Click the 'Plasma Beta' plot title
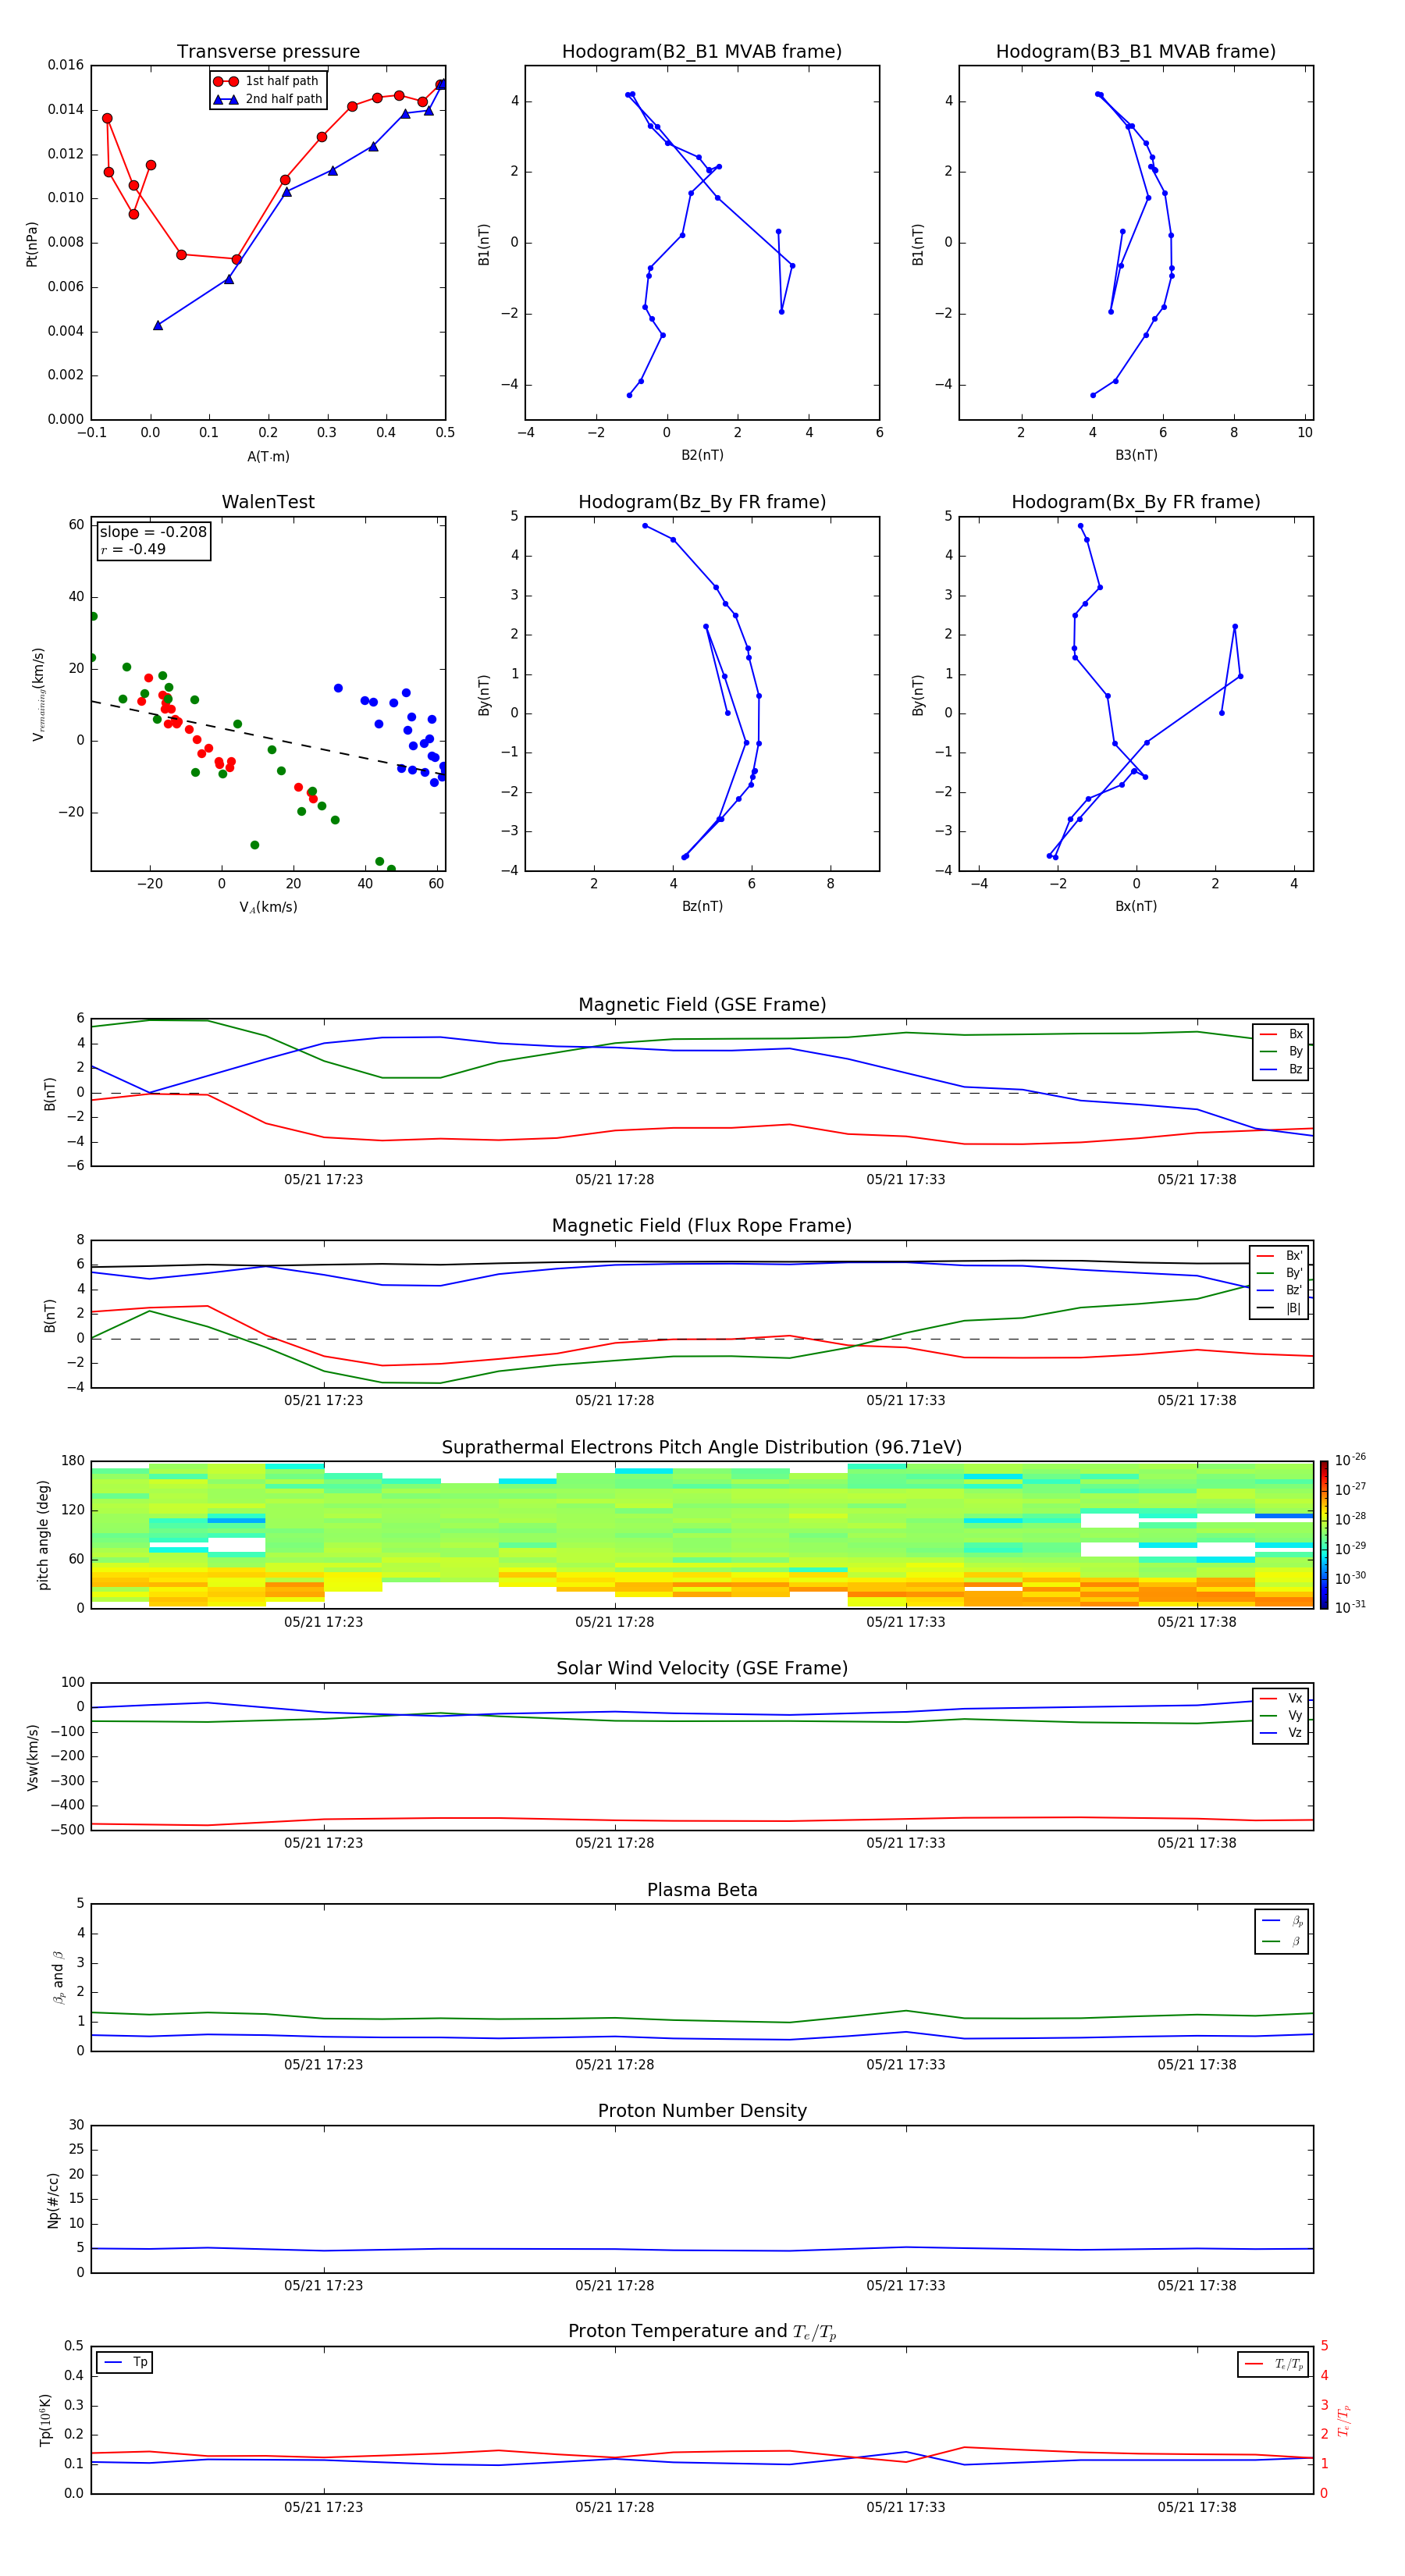The height and width of the screenshot is (2576, 1405). [702, 1890]
